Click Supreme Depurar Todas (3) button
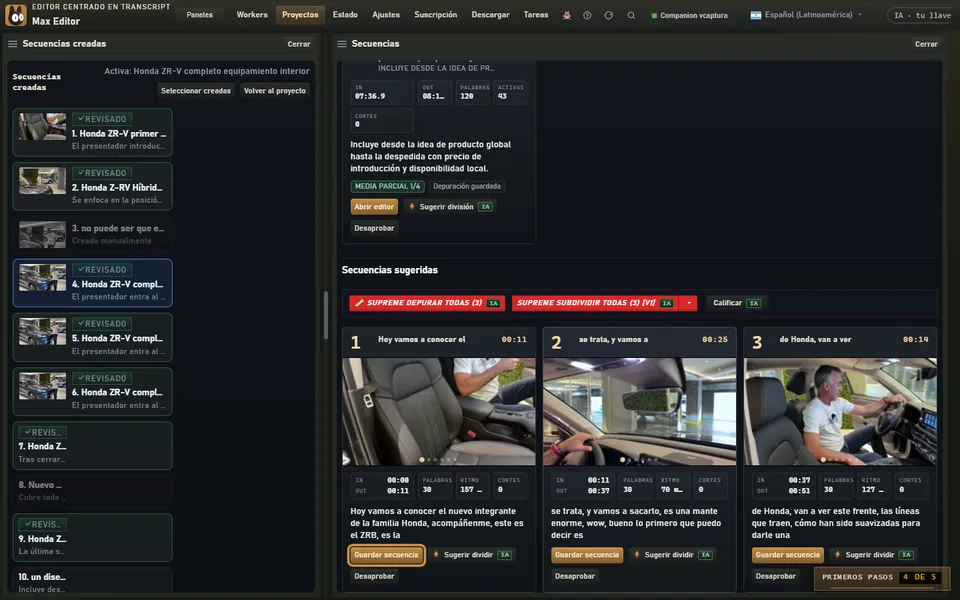Image resolution: width=960 pixels, height=600 pixels. 427,303
